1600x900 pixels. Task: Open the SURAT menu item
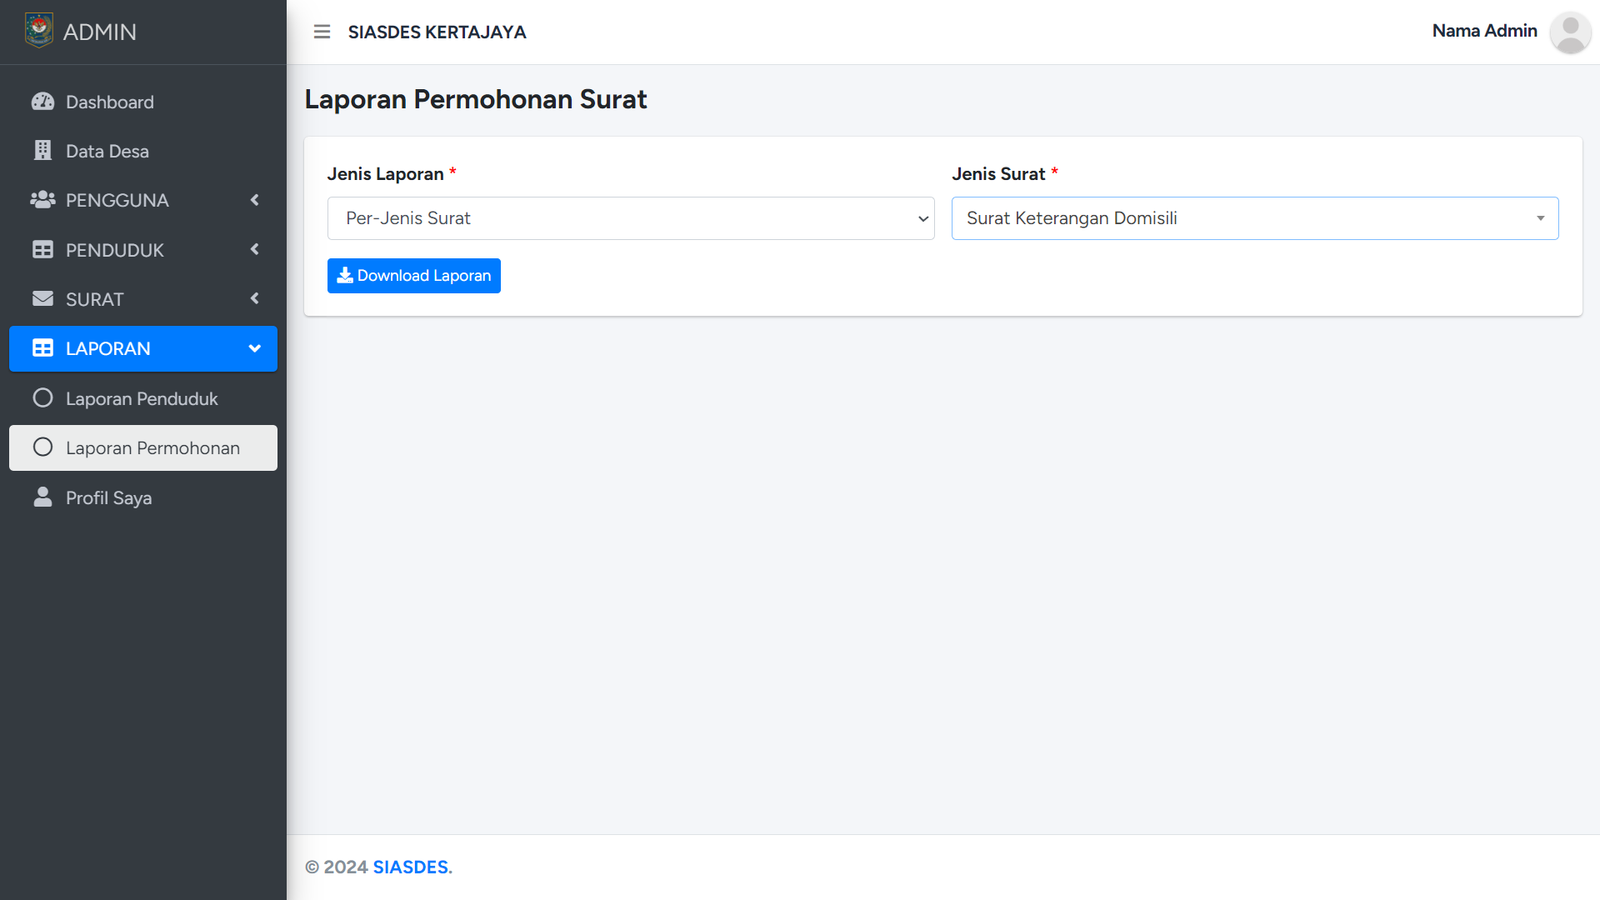95,299
